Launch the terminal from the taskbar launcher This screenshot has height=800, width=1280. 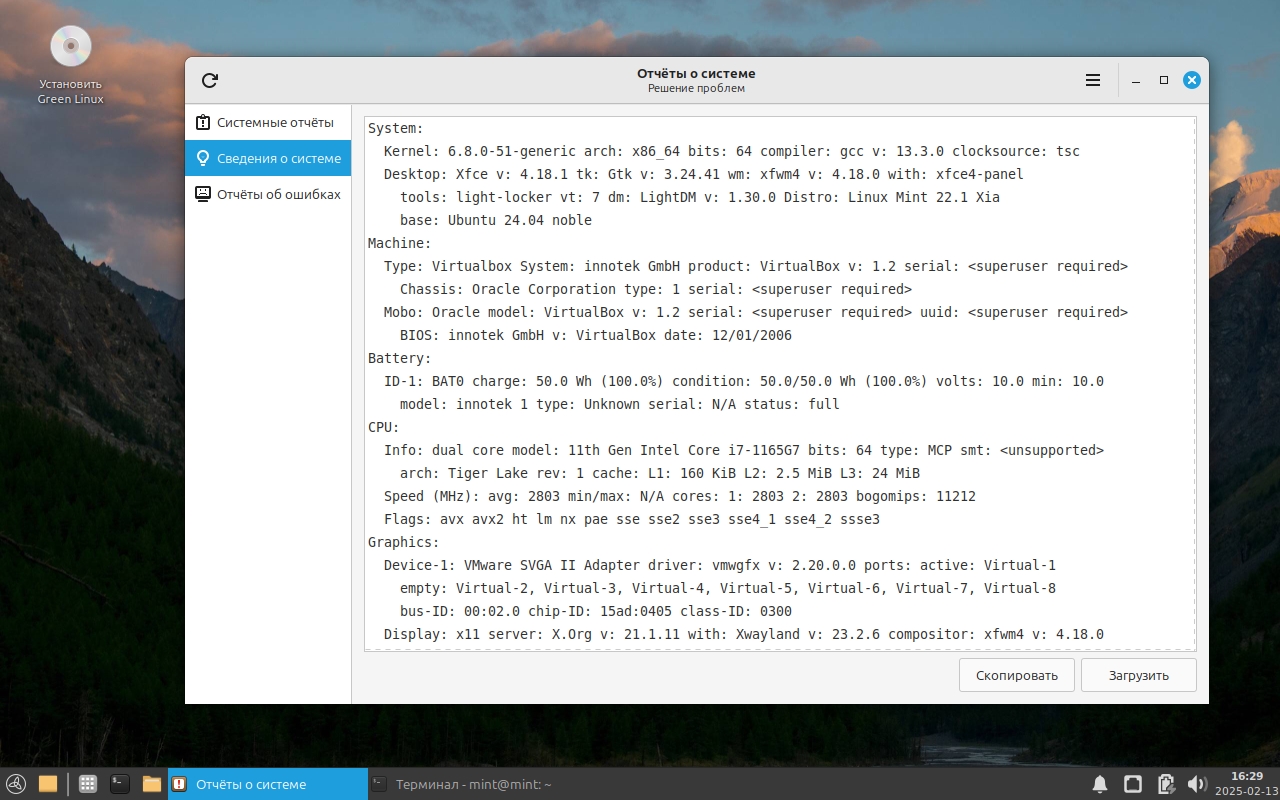coord(120,784)
